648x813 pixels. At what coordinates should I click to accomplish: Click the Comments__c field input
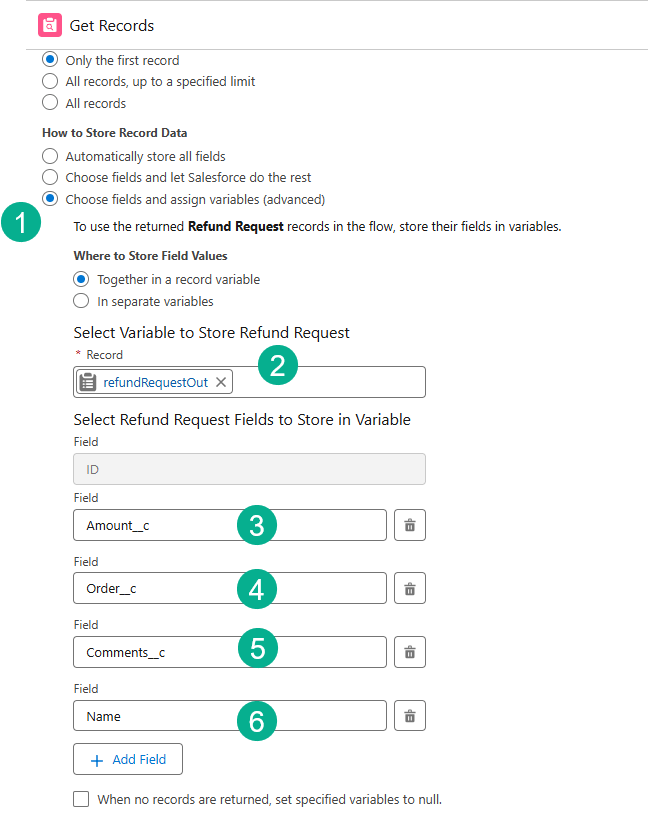(160, 652)
